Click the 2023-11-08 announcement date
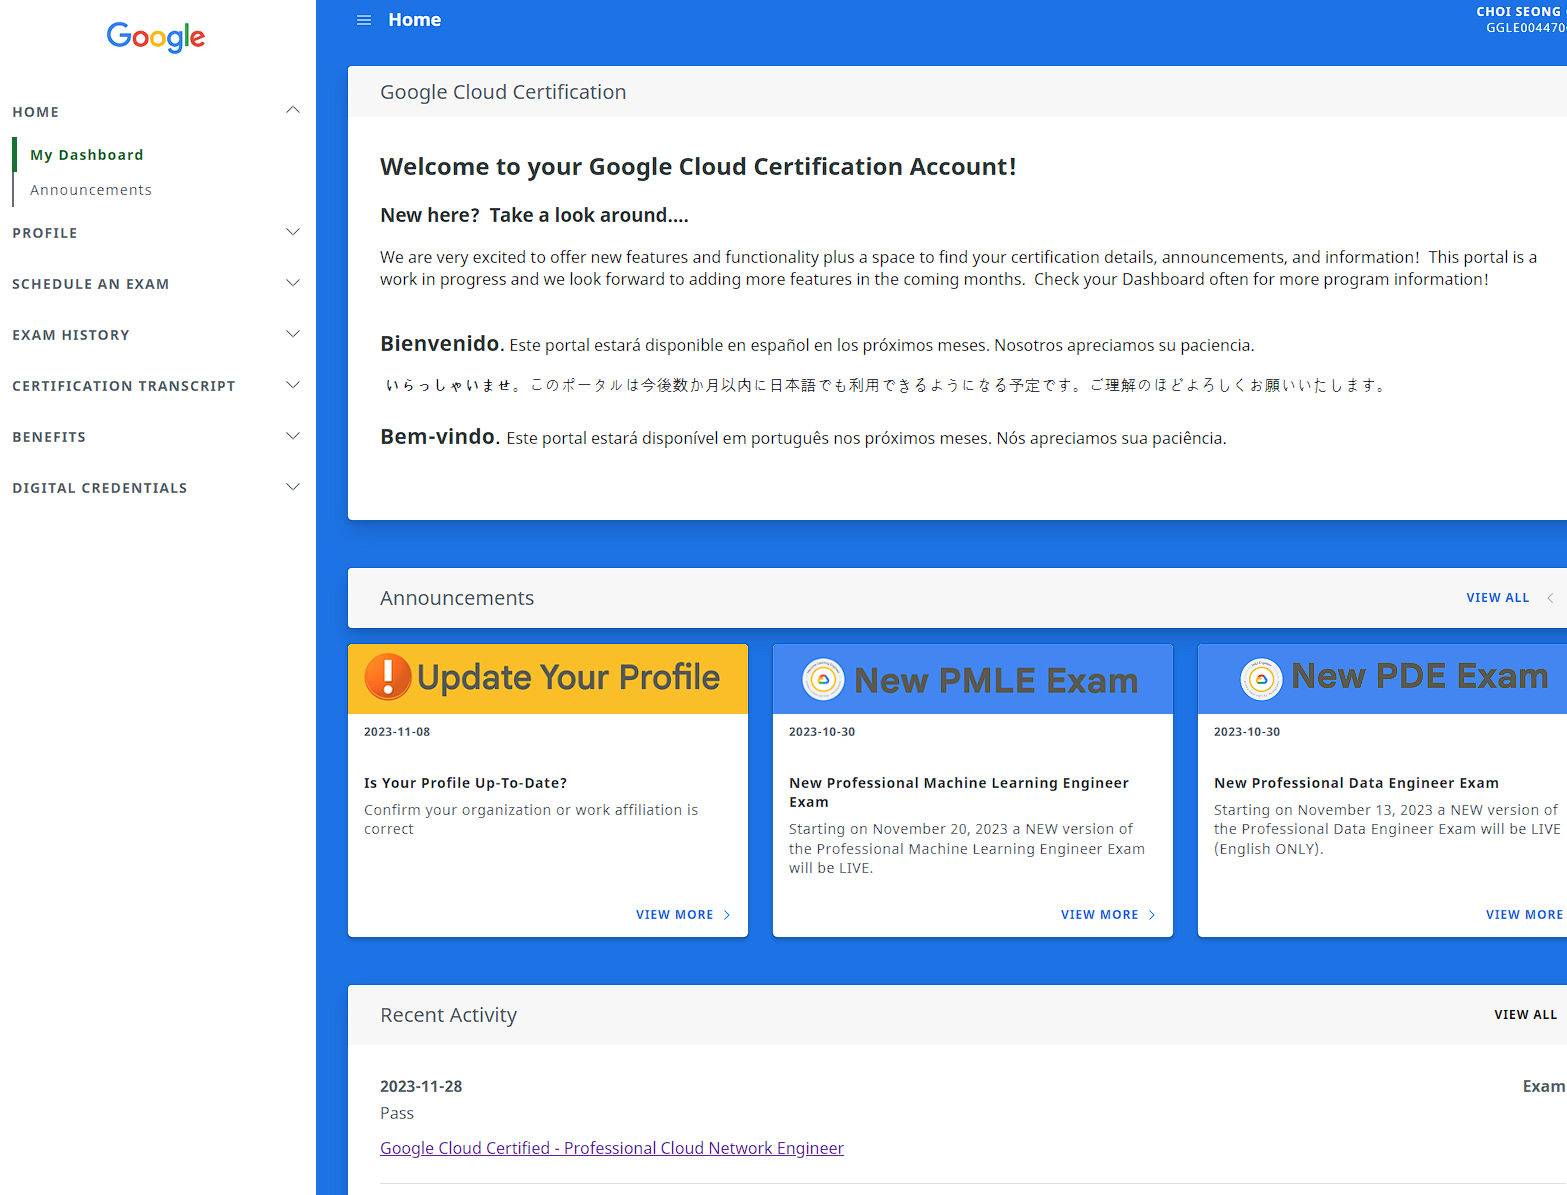 click(x=397, y=732)
